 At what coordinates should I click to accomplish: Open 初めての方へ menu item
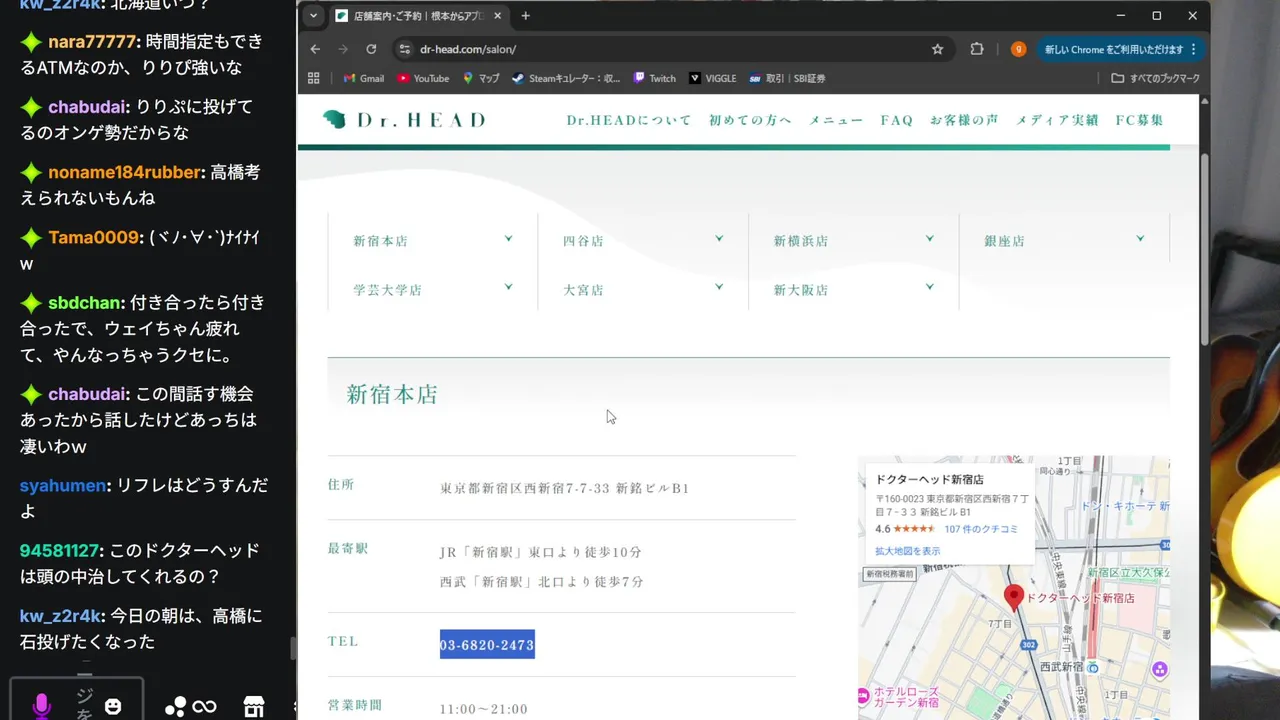[750, 120]
